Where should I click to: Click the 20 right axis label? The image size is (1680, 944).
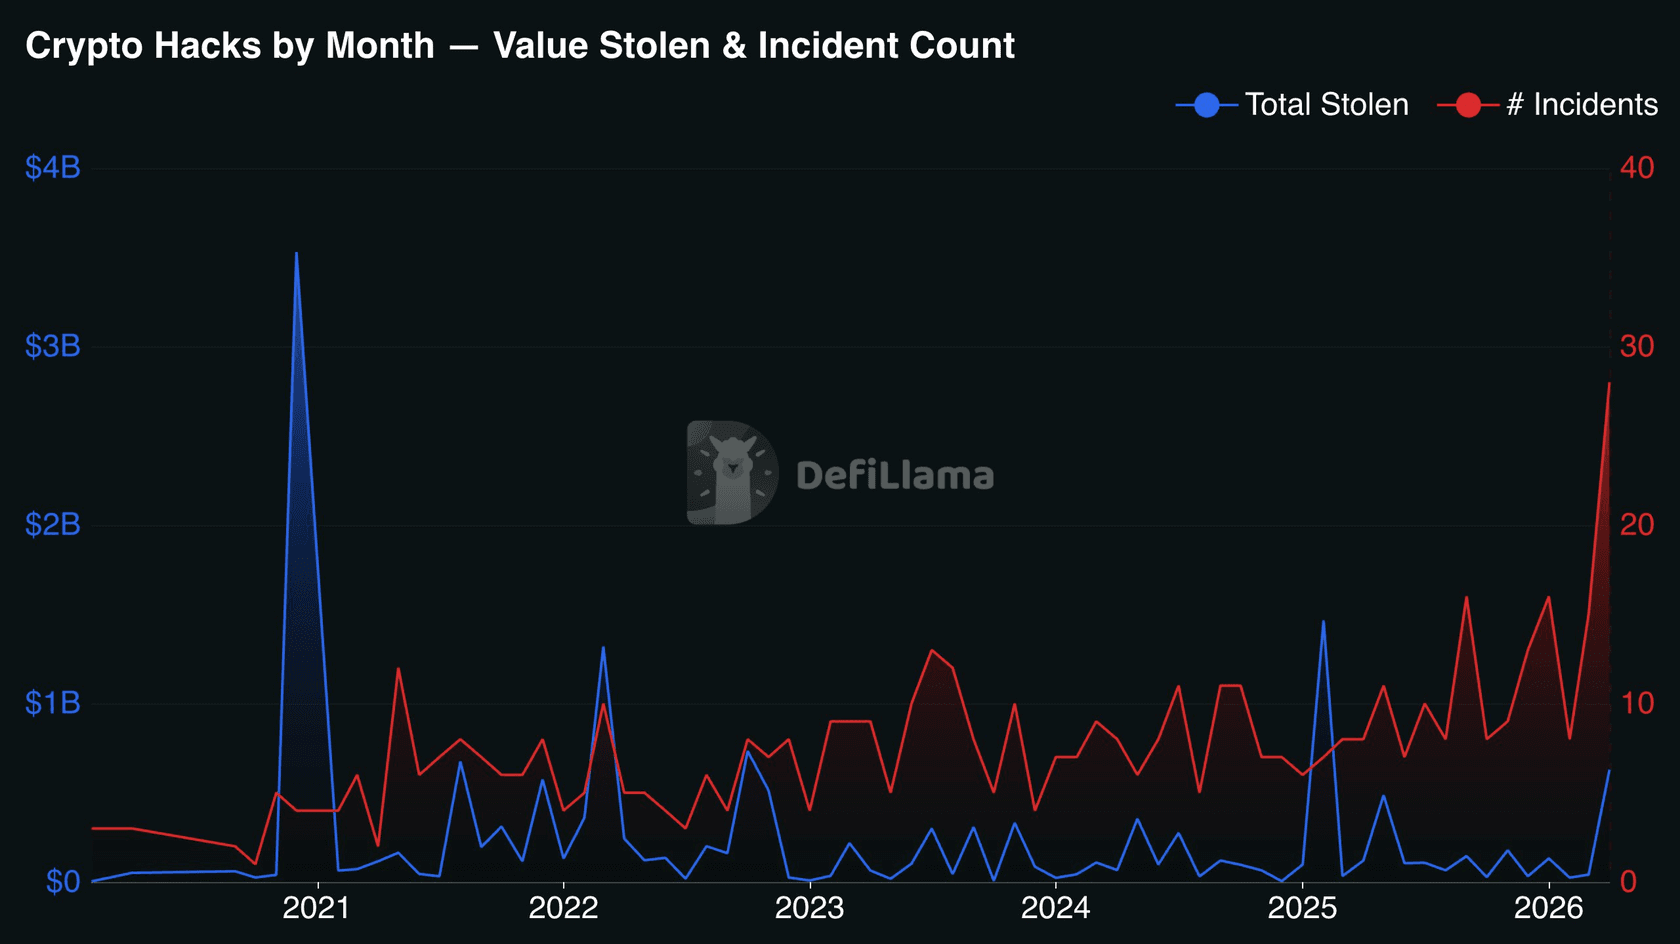point(1637,524)
